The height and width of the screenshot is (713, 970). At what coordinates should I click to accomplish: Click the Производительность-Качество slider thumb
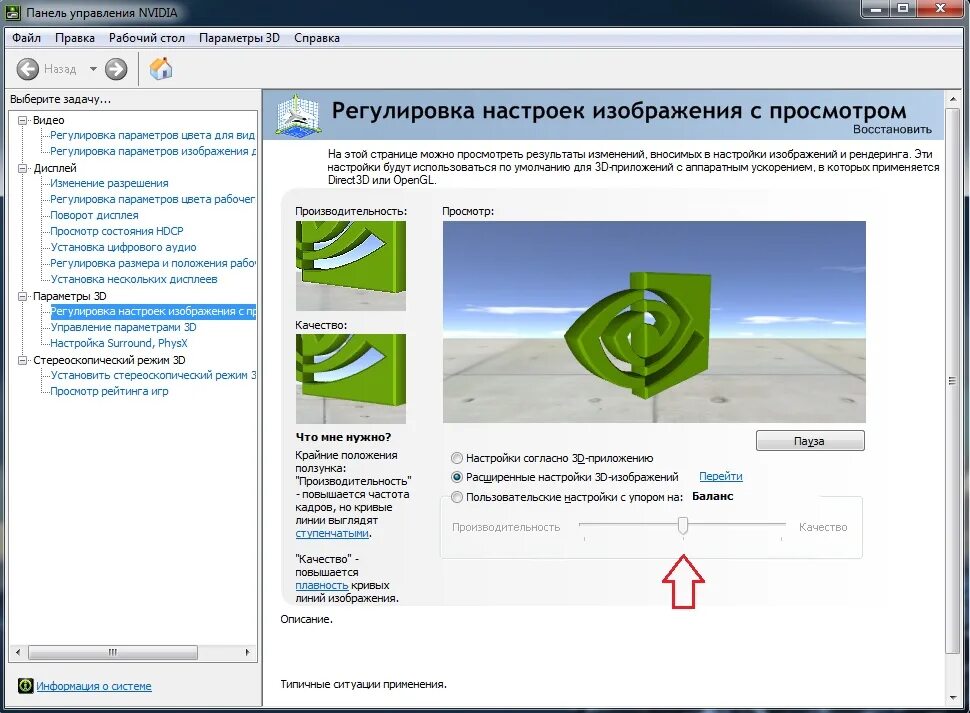[x=683, y=526]
